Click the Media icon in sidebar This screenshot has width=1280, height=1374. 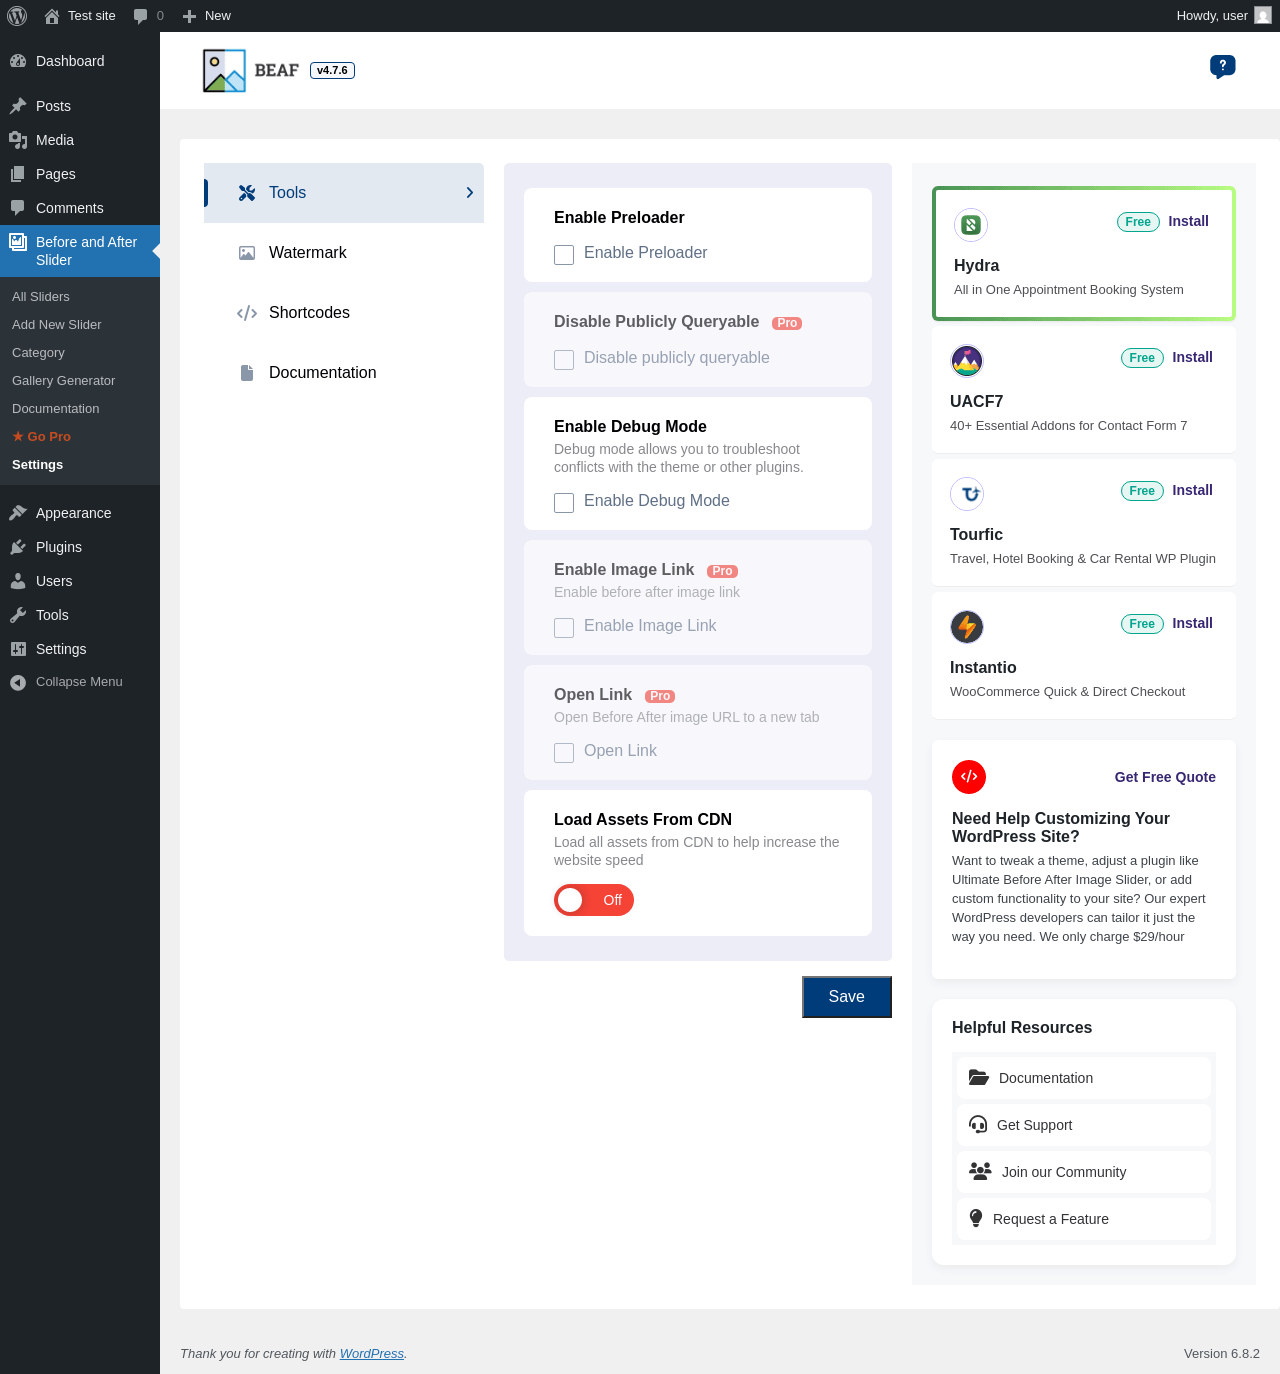(x=18, y=140)
